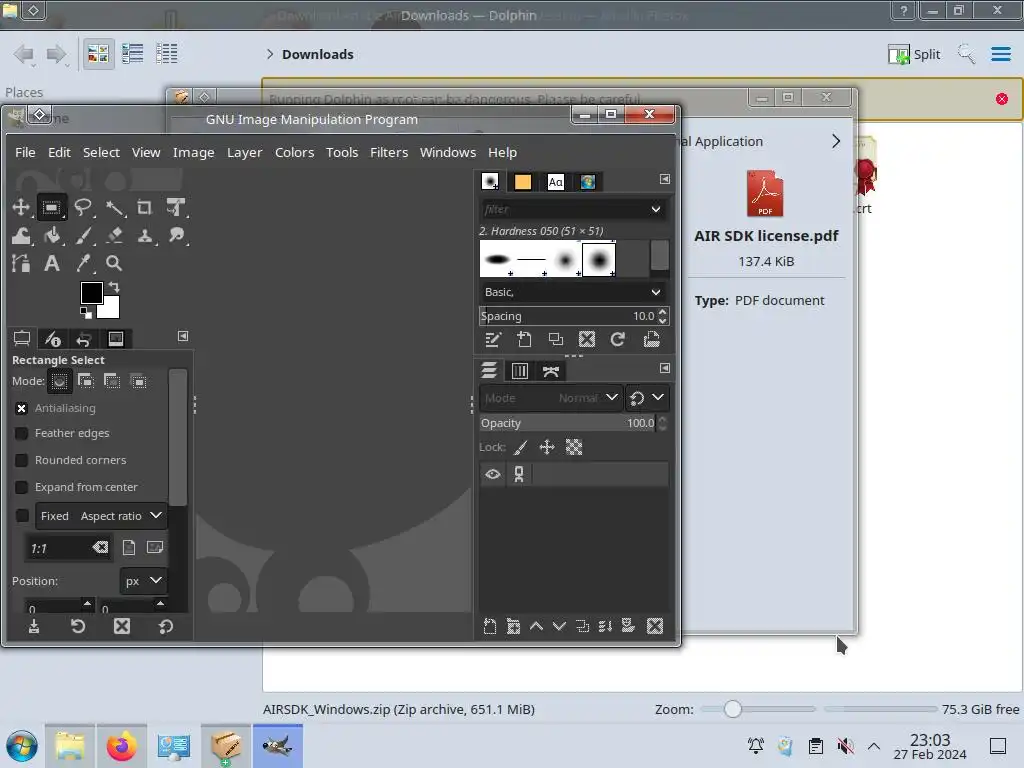
Task: Reset colors to default black and white
Action: (86, 313)
